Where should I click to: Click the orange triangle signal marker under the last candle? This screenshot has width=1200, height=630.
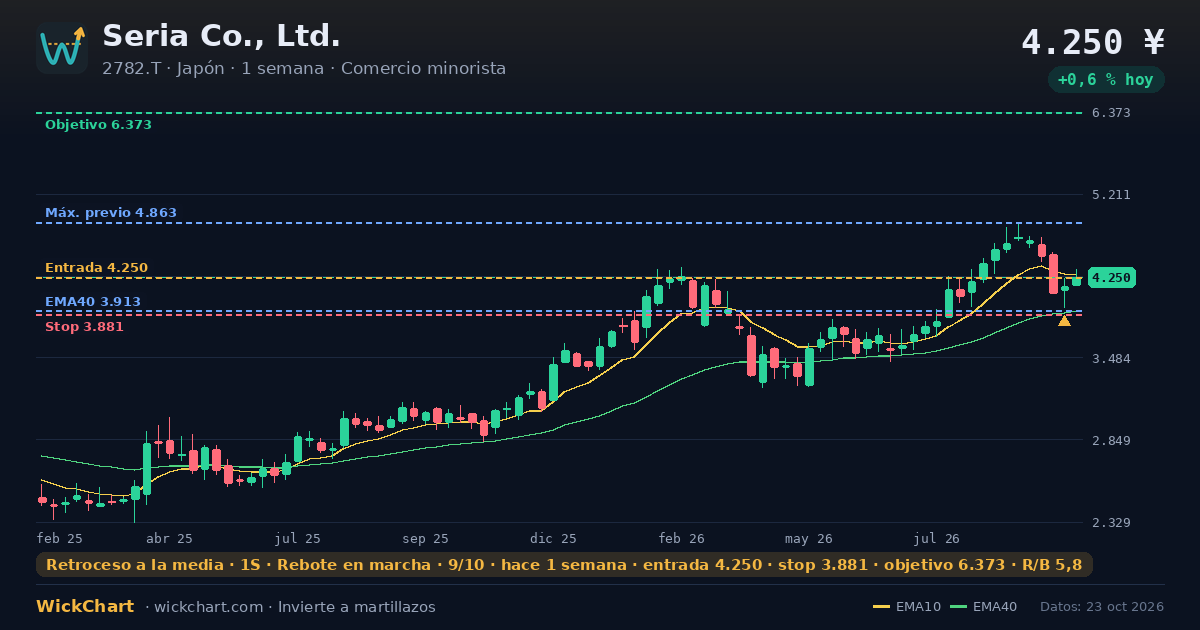[1064, 321]
